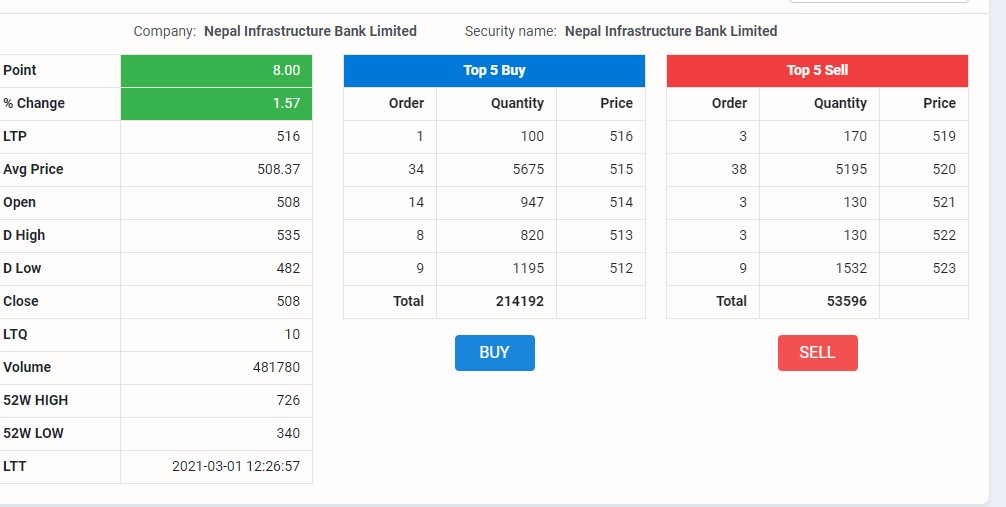Click sell order count 38
The image size is (1006, 507).
click(x=738, y=169)
